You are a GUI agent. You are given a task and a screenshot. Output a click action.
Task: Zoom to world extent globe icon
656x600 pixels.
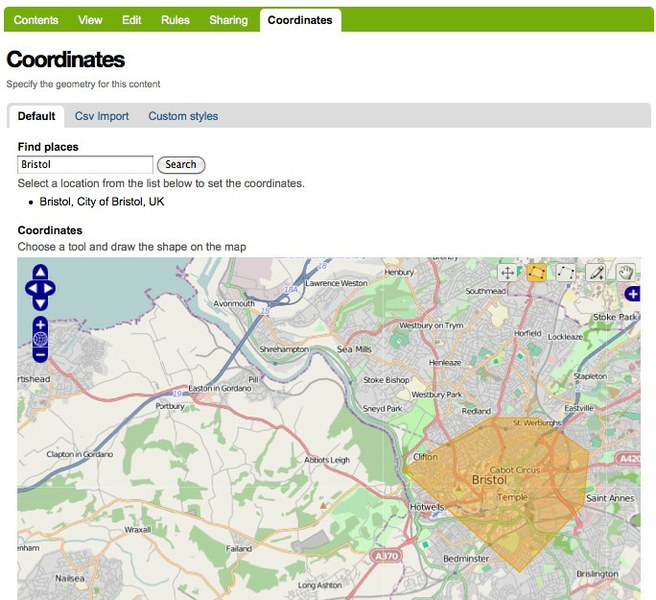point(40,340)
